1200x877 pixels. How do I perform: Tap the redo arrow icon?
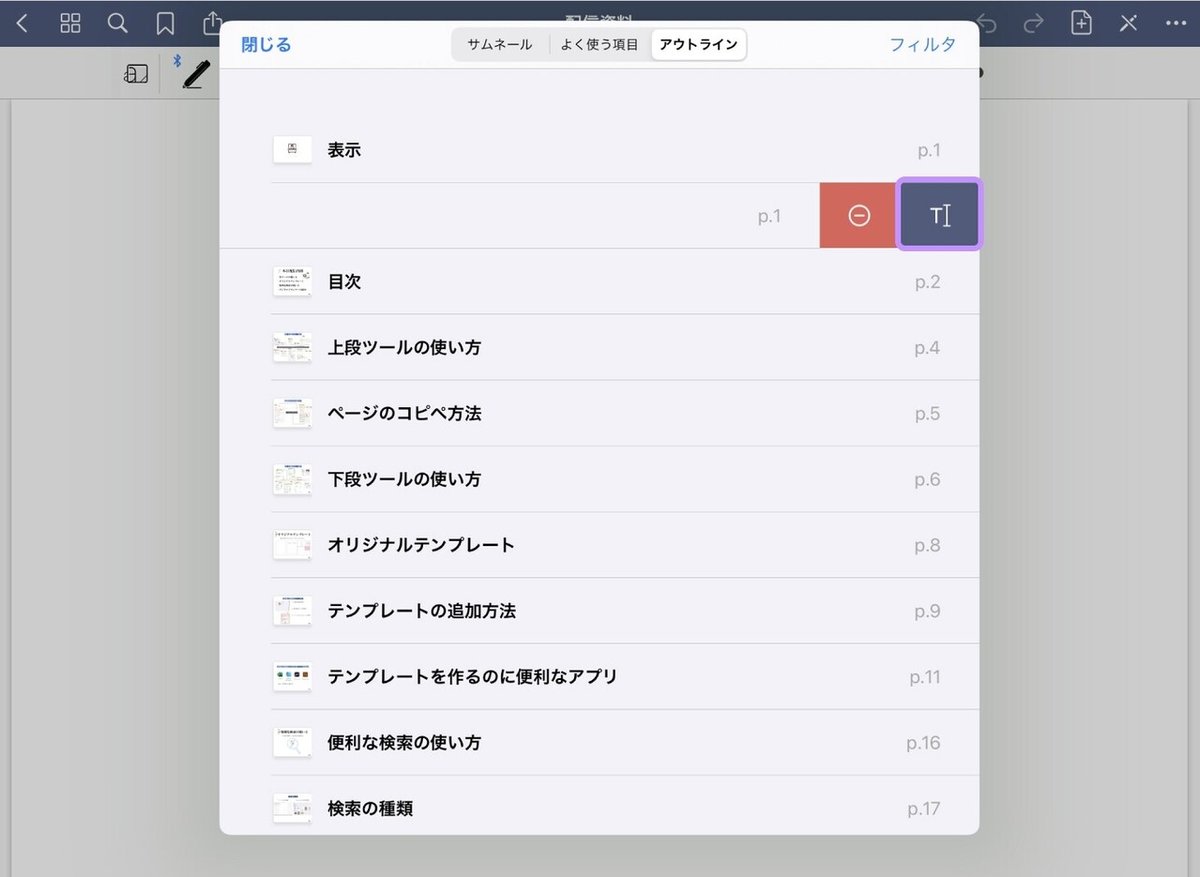1034,23
